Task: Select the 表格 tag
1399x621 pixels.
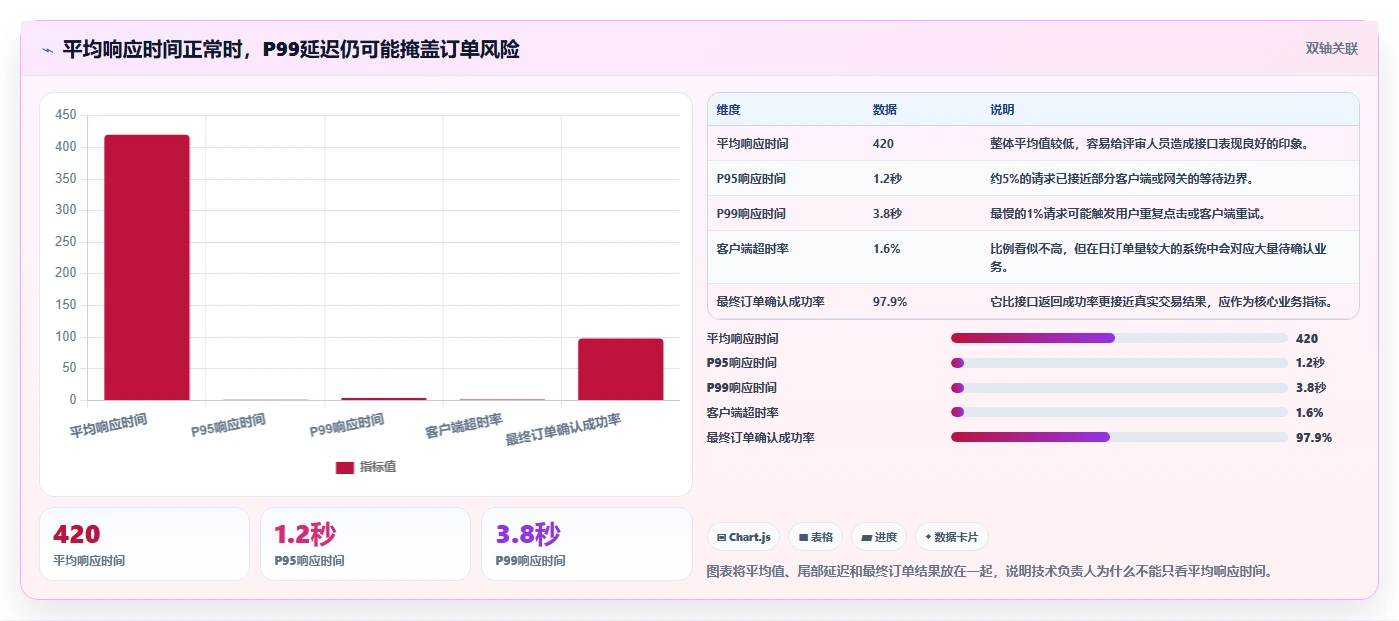Action: point(815,537)
